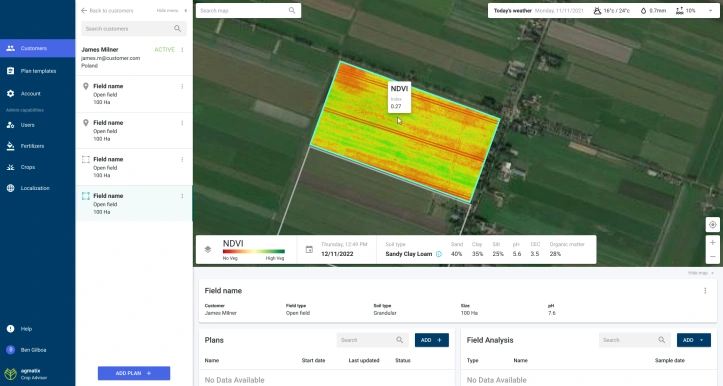Open options for third field entry
Image resolution: width=723 pixels, height=386 pixels.
pos(183,160)
